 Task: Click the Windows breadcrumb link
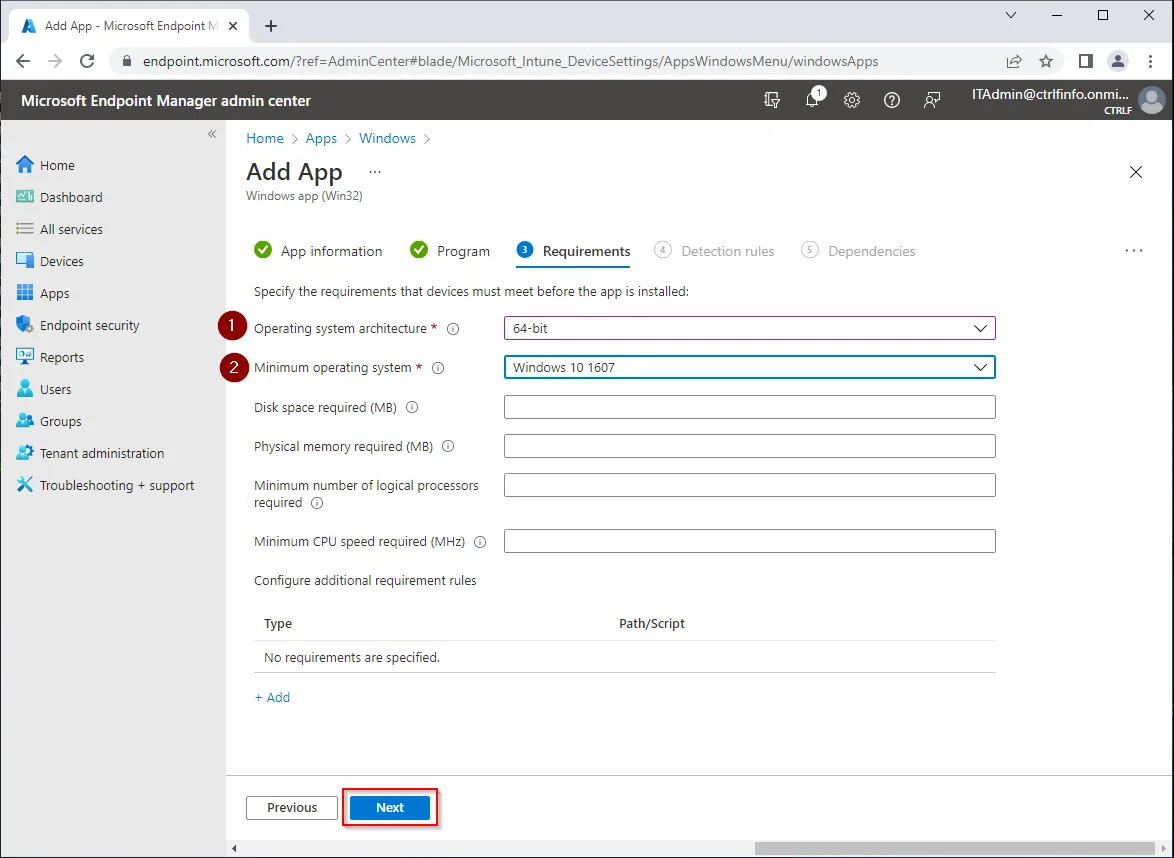point(387,139)
